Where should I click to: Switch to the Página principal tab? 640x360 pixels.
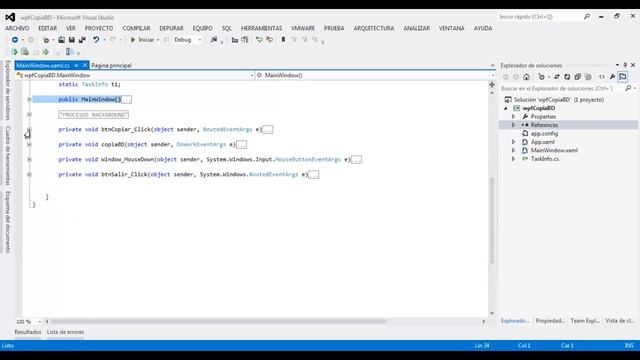111,65
